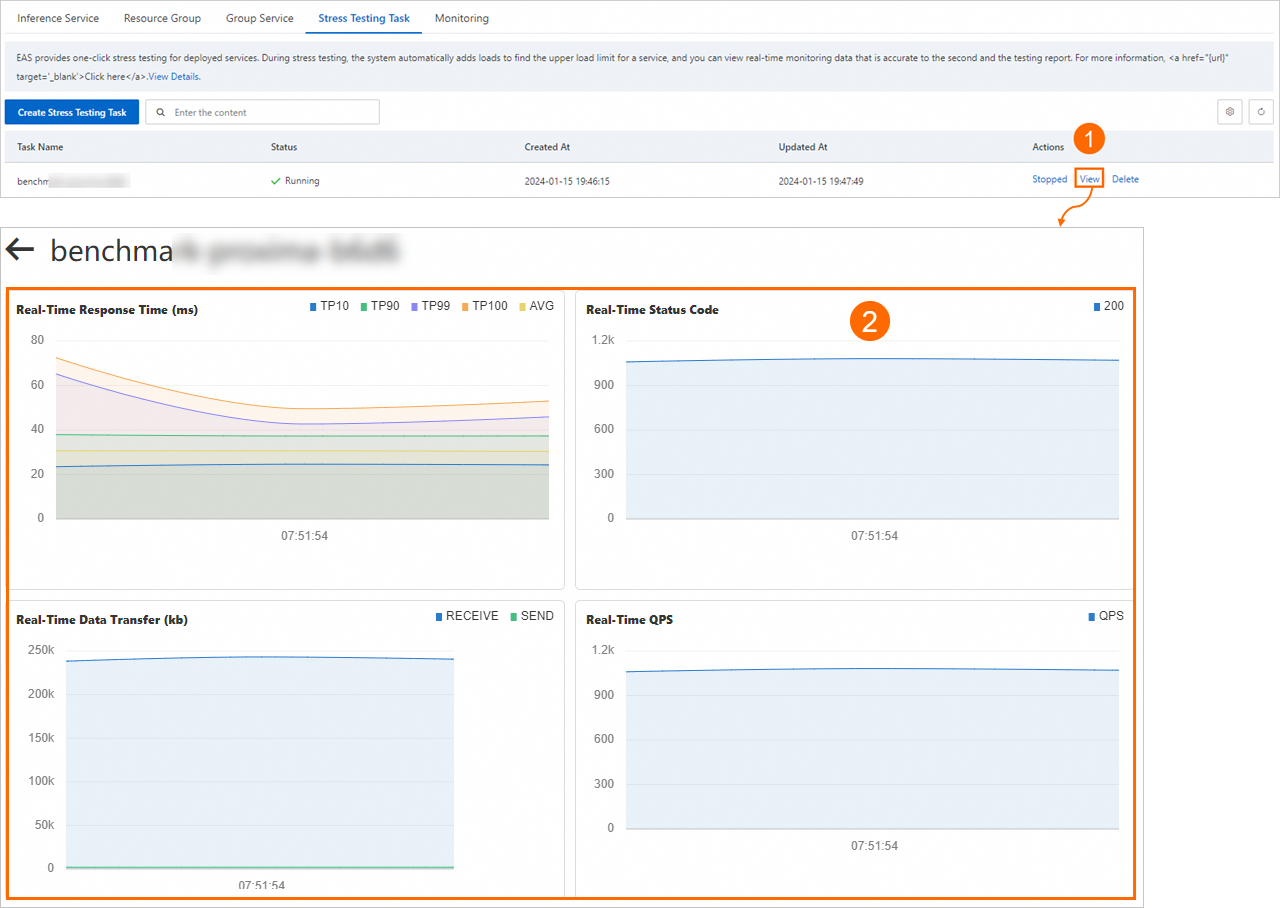Toggle the QPS series in the QPS chart legend
The height and width of the screenshot is (908, 1280).
click(x=1106, y=616)
